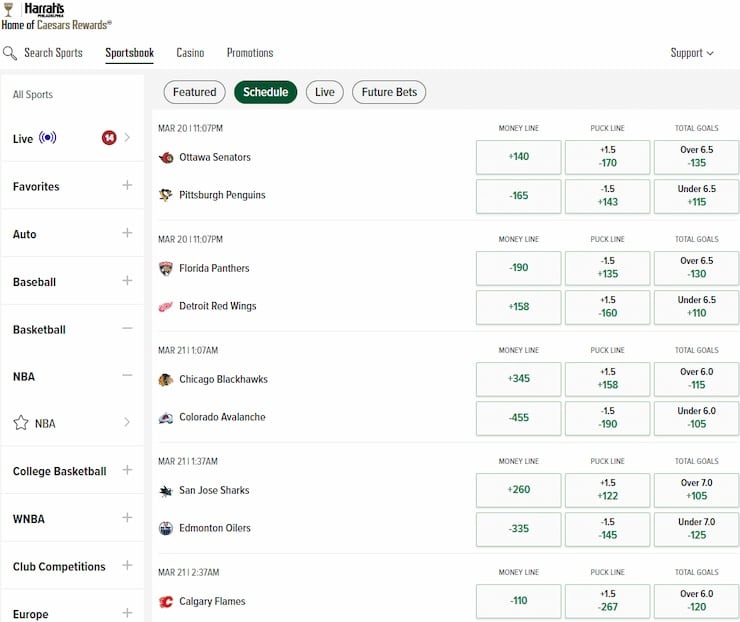Screen dimensions: 740x622
Task: Favorite NBA with the star icon
Action: [x=21, y=422]
